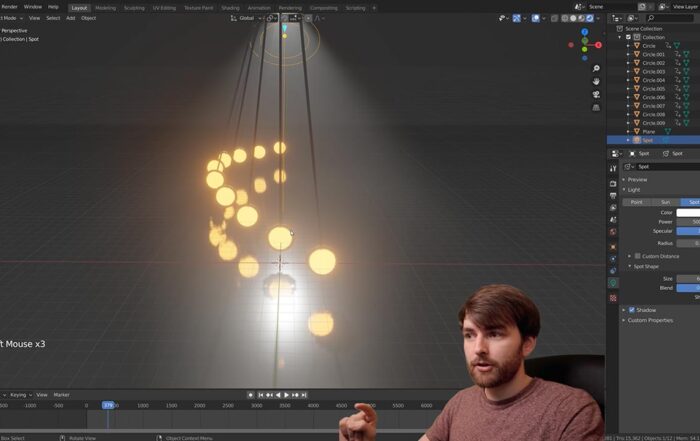Switch to the Shading workspace tab
700x441 pixels.
coord(230,7)
